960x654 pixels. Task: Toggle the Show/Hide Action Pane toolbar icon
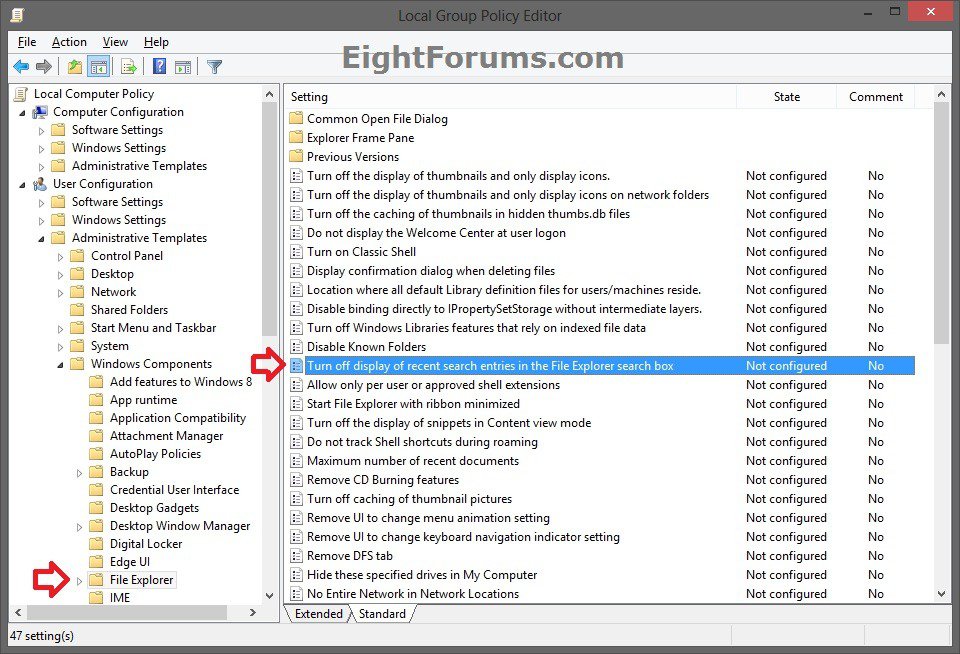coord(182,67)
